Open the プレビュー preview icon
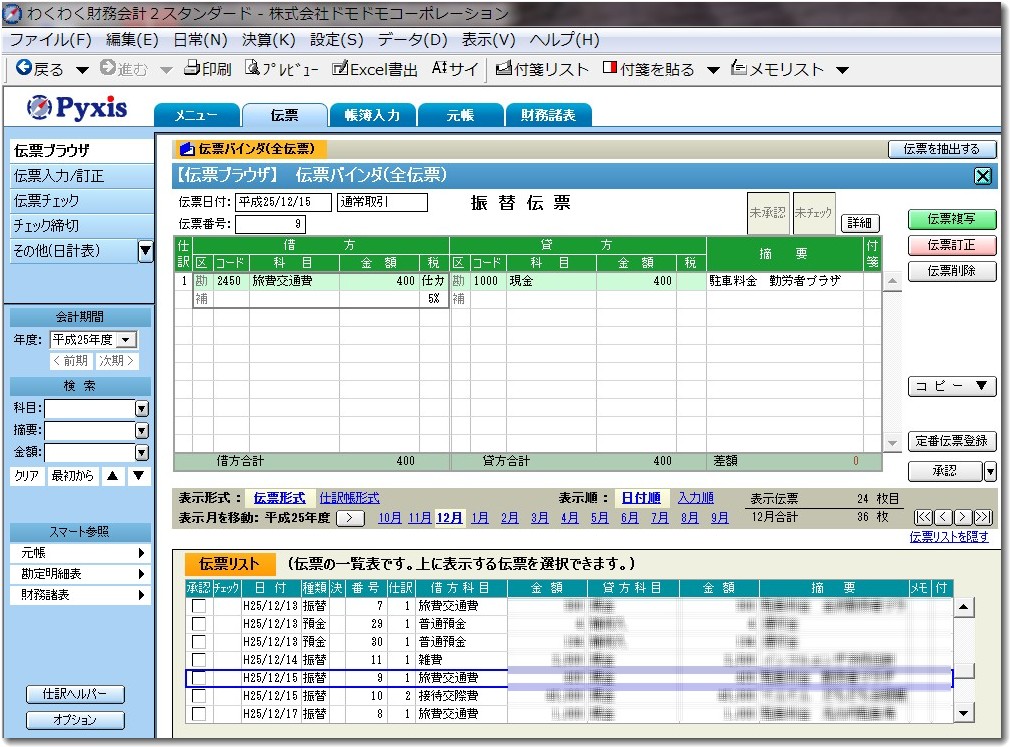The width and height of the screenshot is (1010, 747). (x=254, y=69)
